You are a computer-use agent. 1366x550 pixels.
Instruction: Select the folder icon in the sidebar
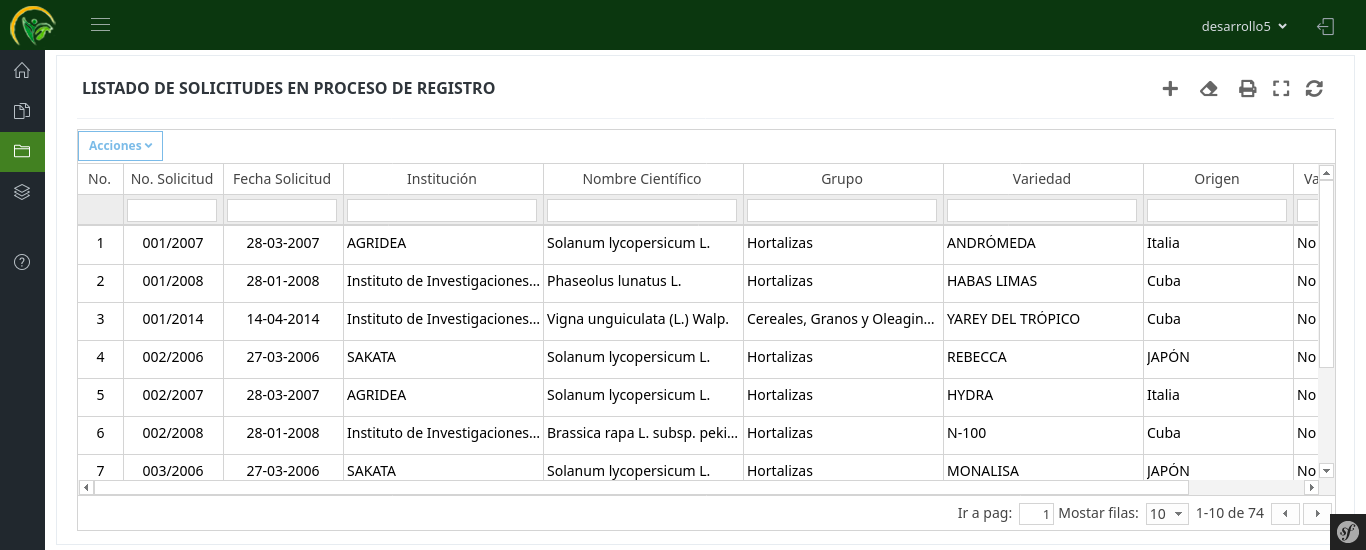22,152
